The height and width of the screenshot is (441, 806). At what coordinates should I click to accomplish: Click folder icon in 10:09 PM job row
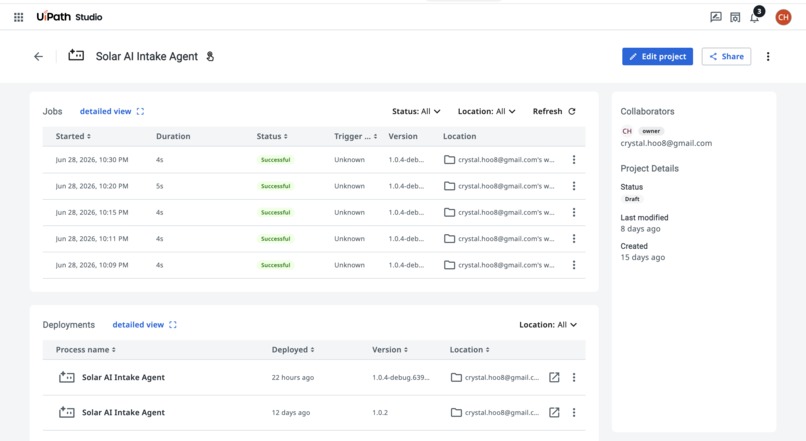click(x=449, y=265)
